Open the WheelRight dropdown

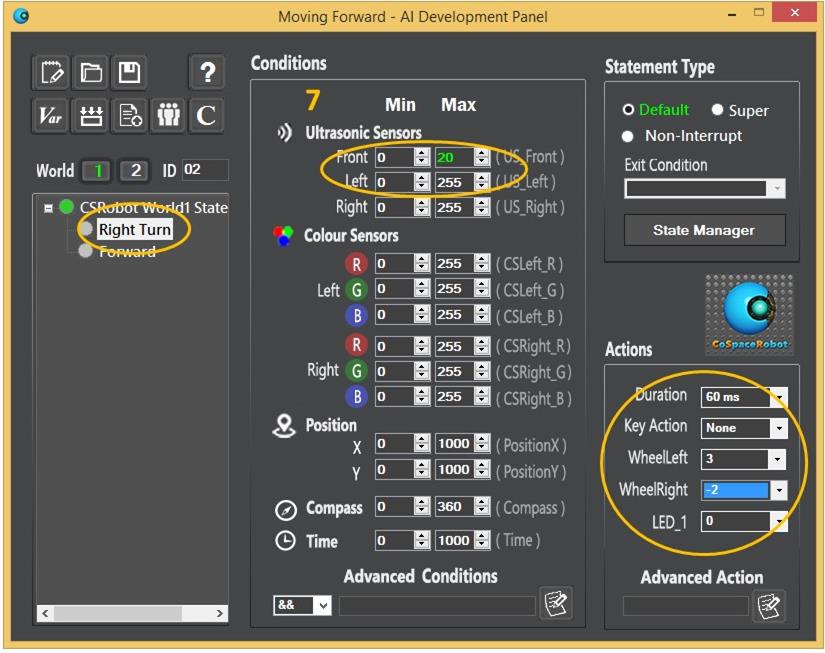click(x=744, y=490)
